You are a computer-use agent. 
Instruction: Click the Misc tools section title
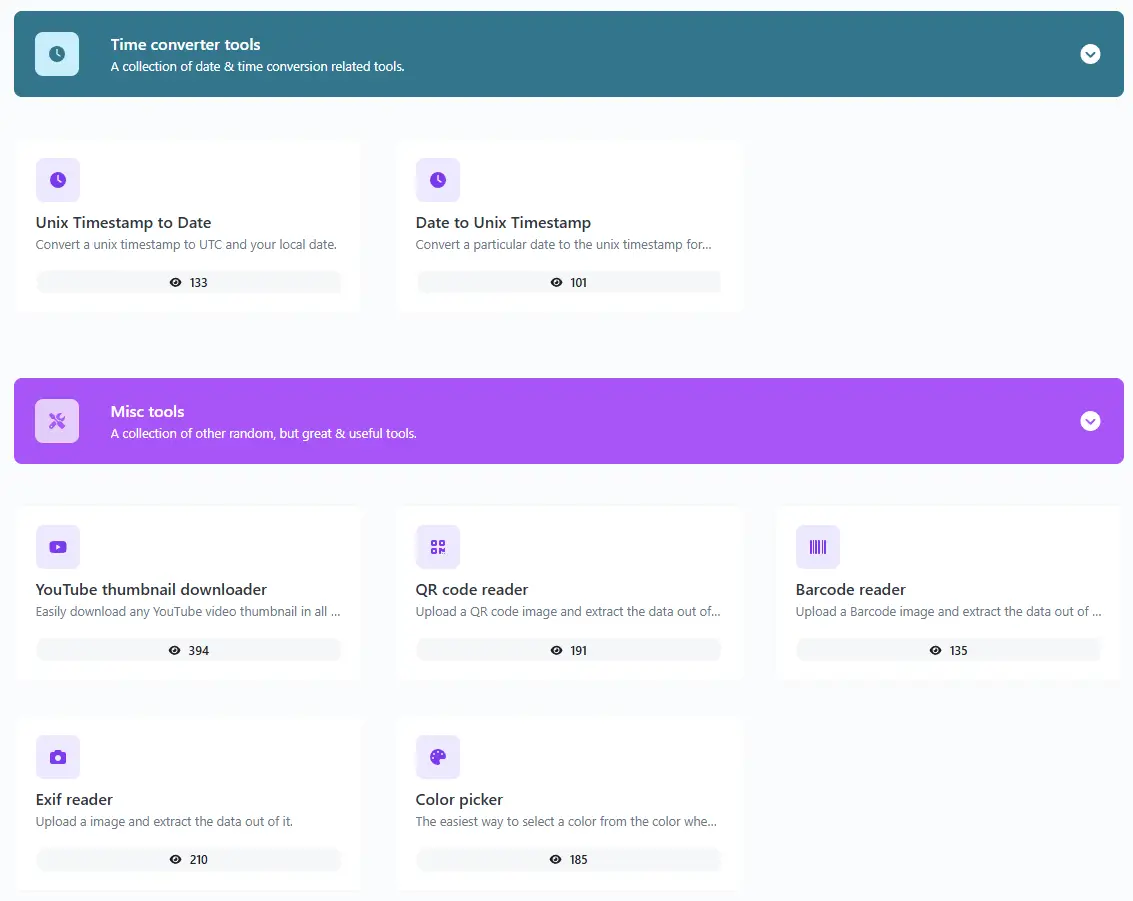click(x=147, y=412)
